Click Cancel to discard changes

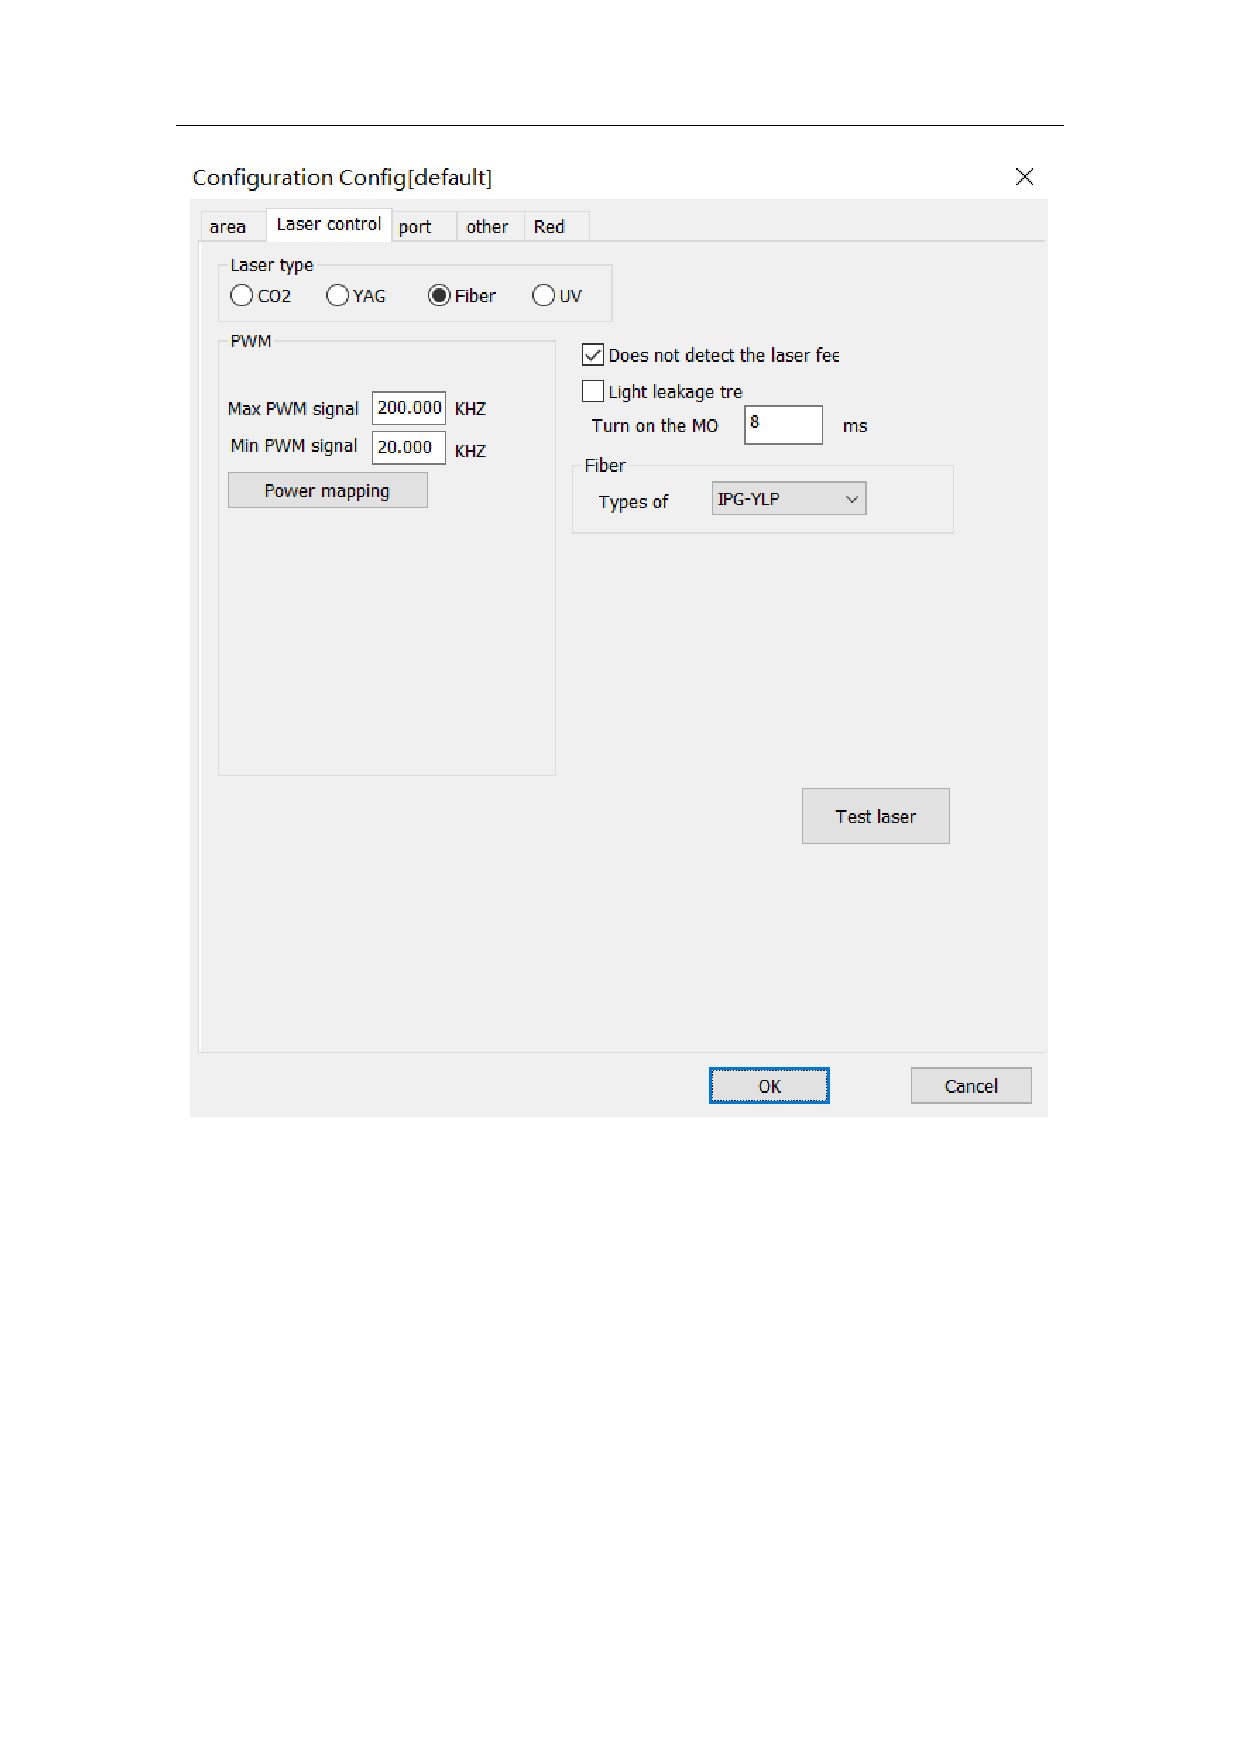click(971, 1086)
